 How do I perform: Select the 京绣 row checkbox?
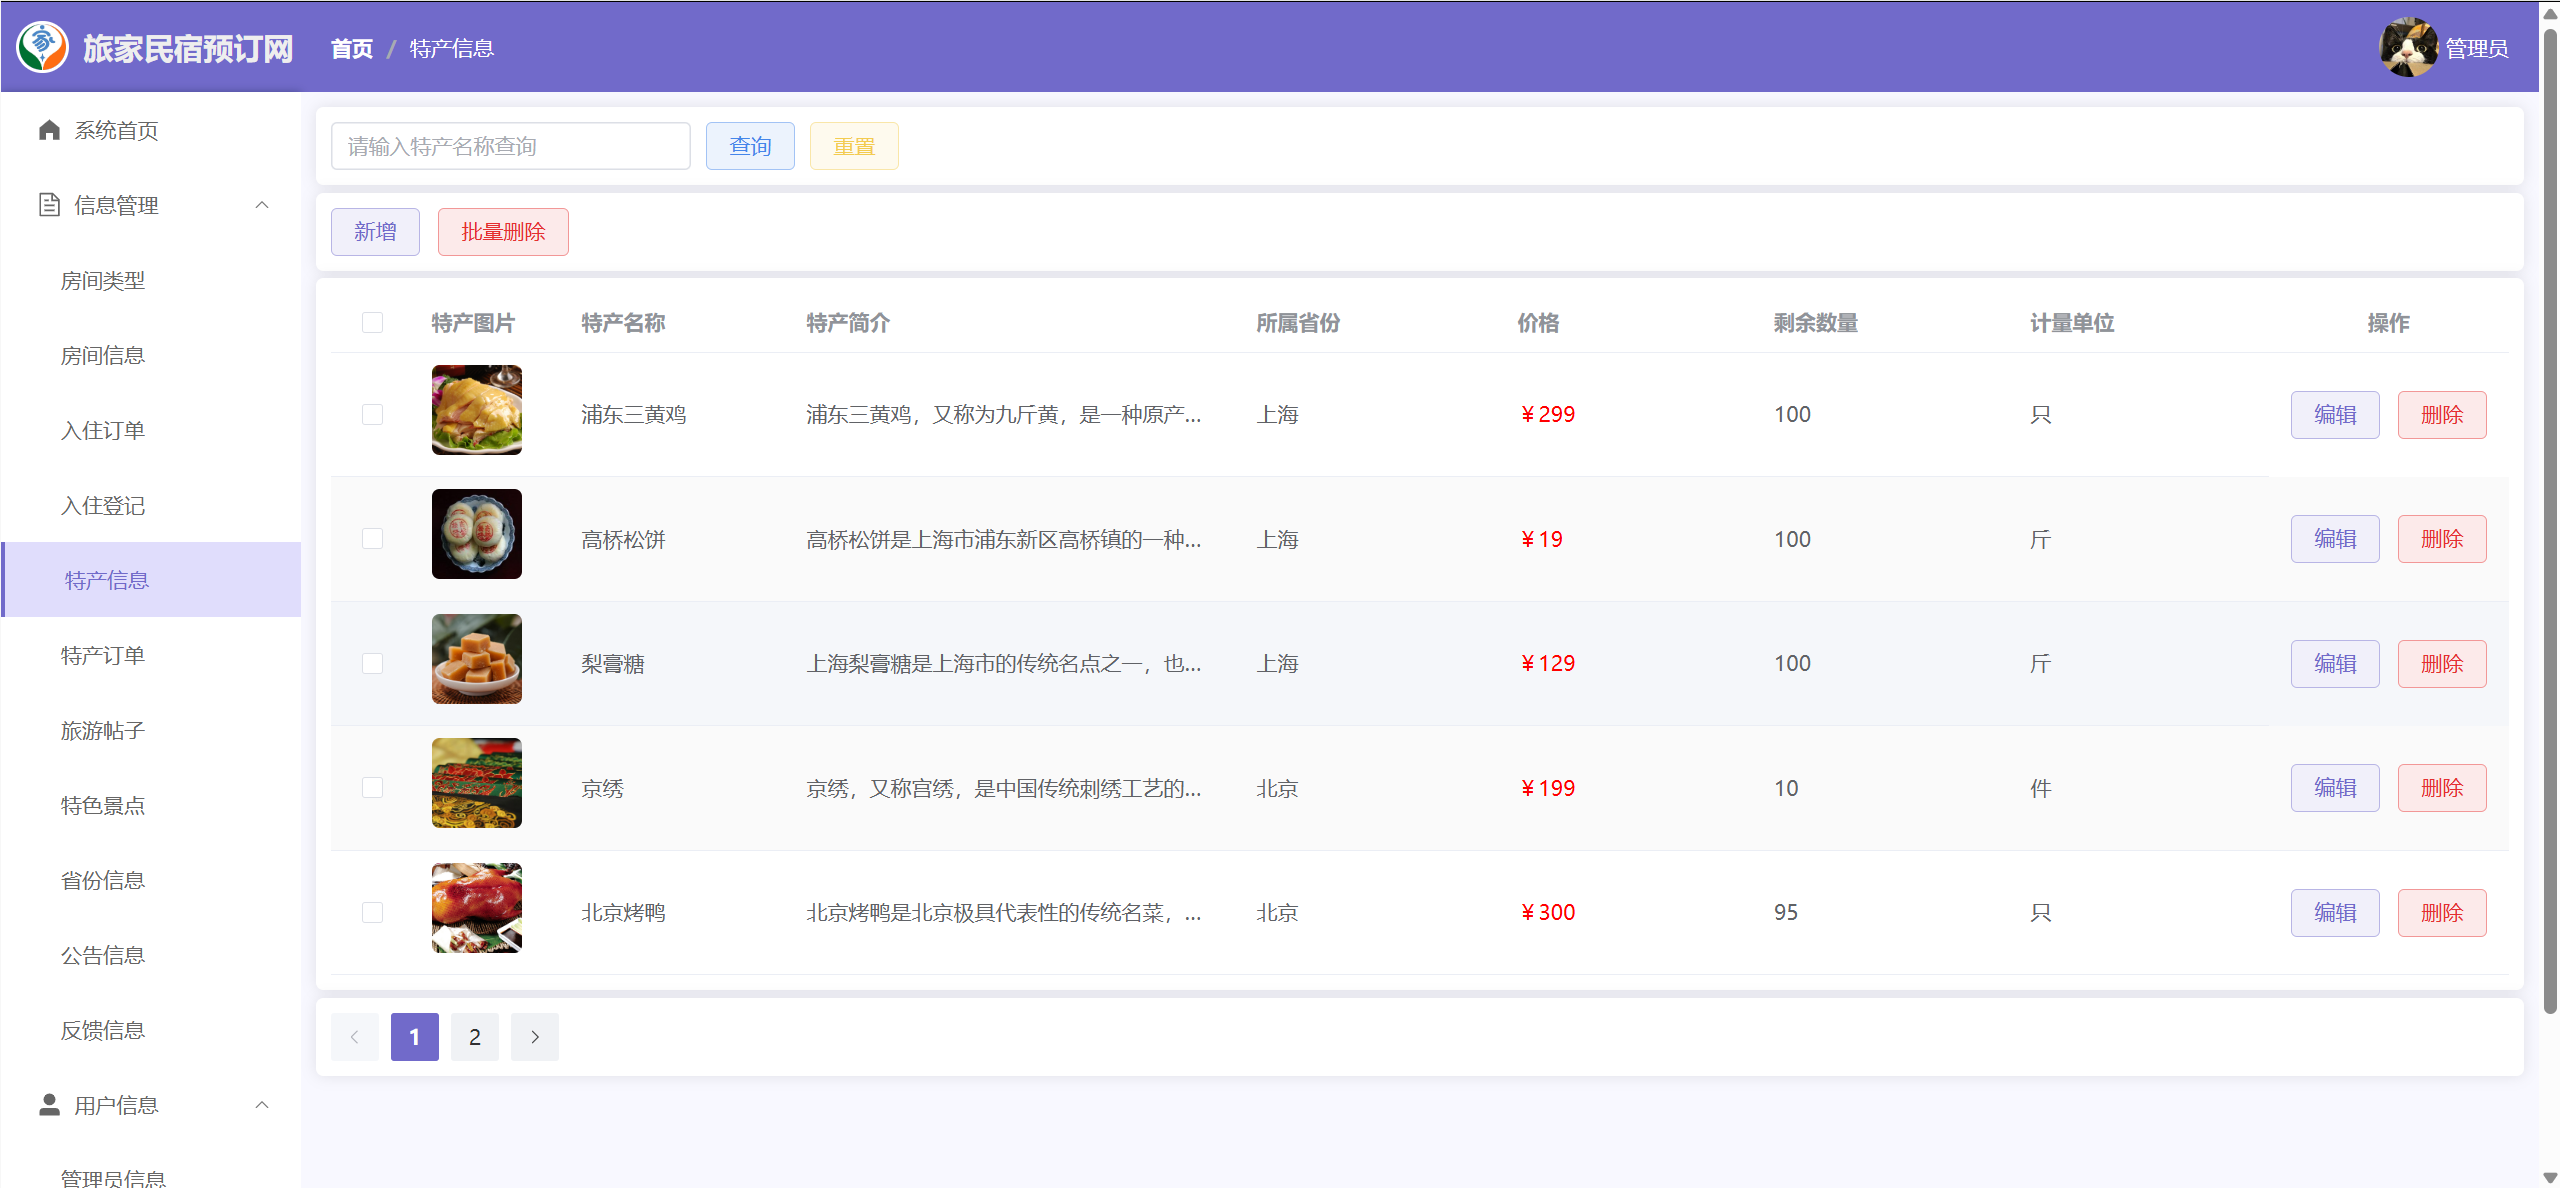[x=372, y=788]
